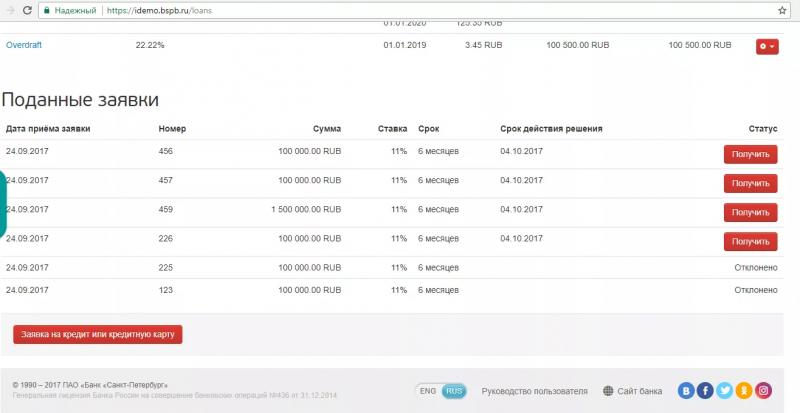800x413 pixels.
Task: Click Получить for the 1 500 000 RUB application
Action: coord(750,212)
